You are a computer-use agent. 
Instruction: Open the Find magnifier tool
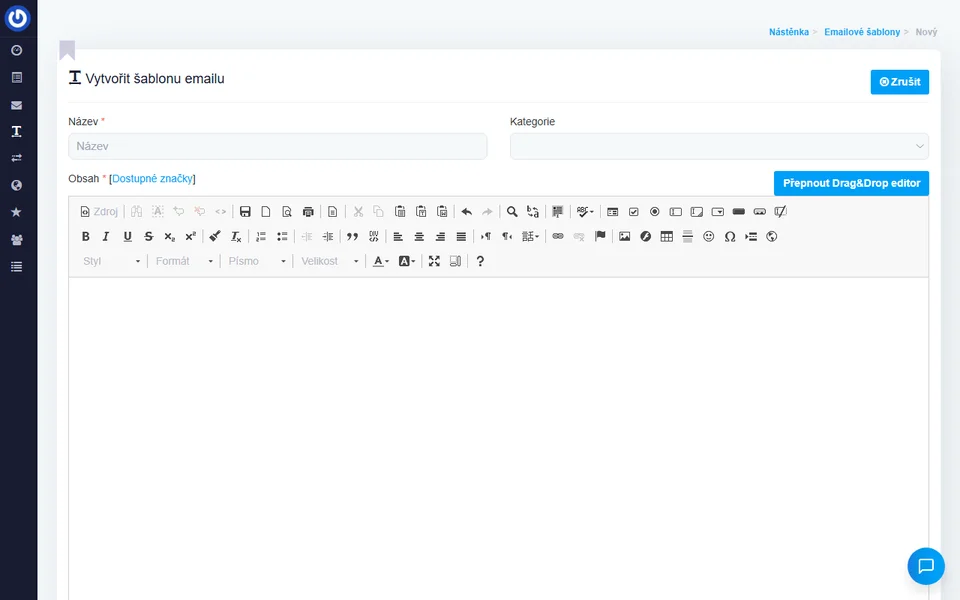point(512,212)
